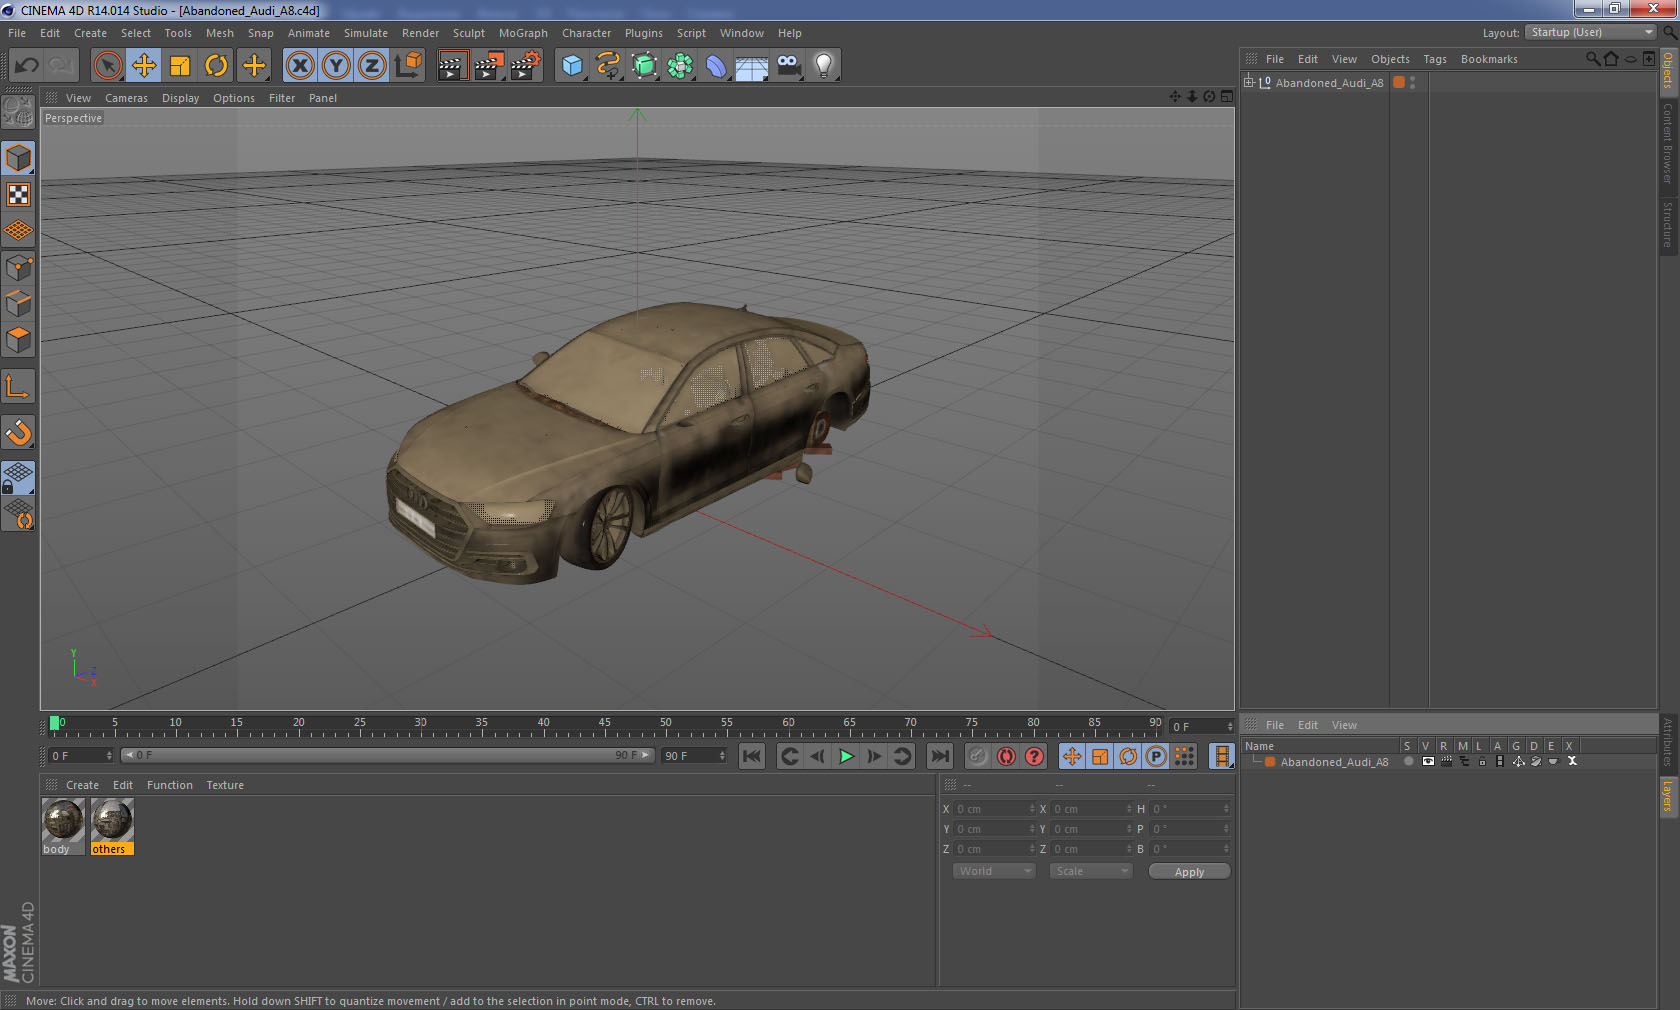Open the MoGraph menu
The height and width of the screenshot is (1010, 1680).
523,33
